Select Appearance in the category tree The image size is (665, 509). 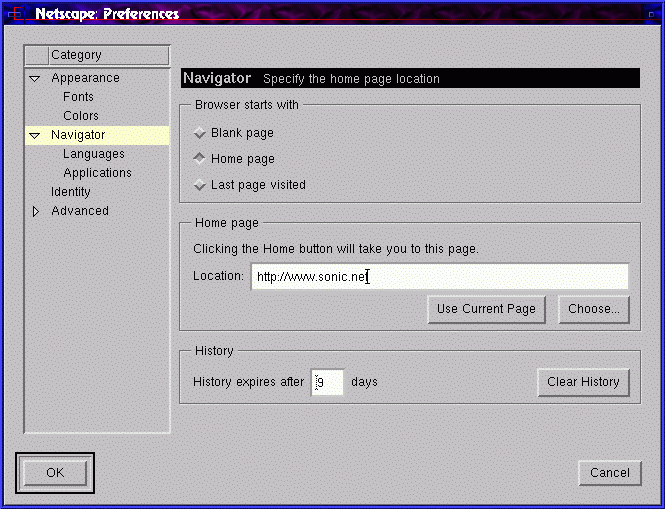coord(85,78)
